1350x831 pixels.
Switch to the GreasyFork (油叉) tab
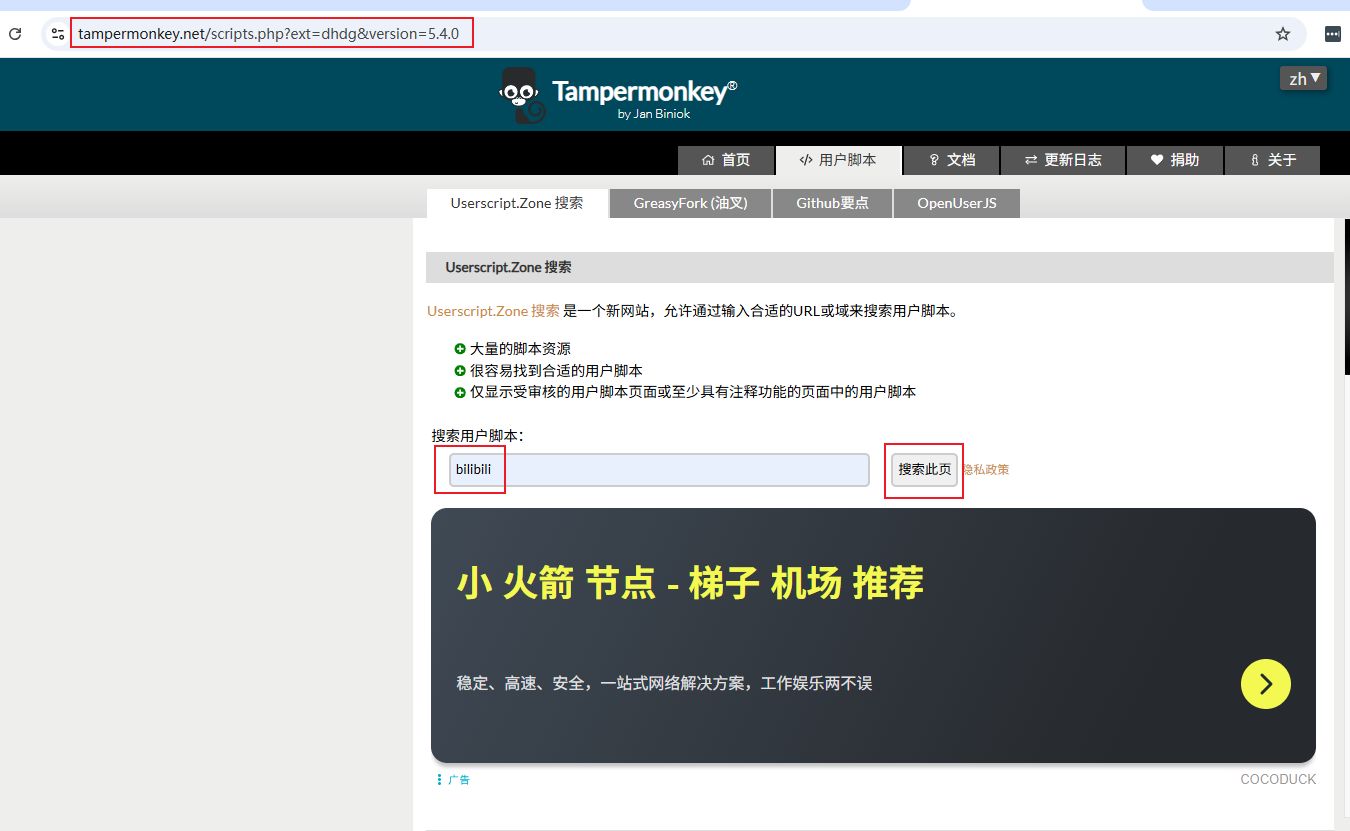(690, 203)
